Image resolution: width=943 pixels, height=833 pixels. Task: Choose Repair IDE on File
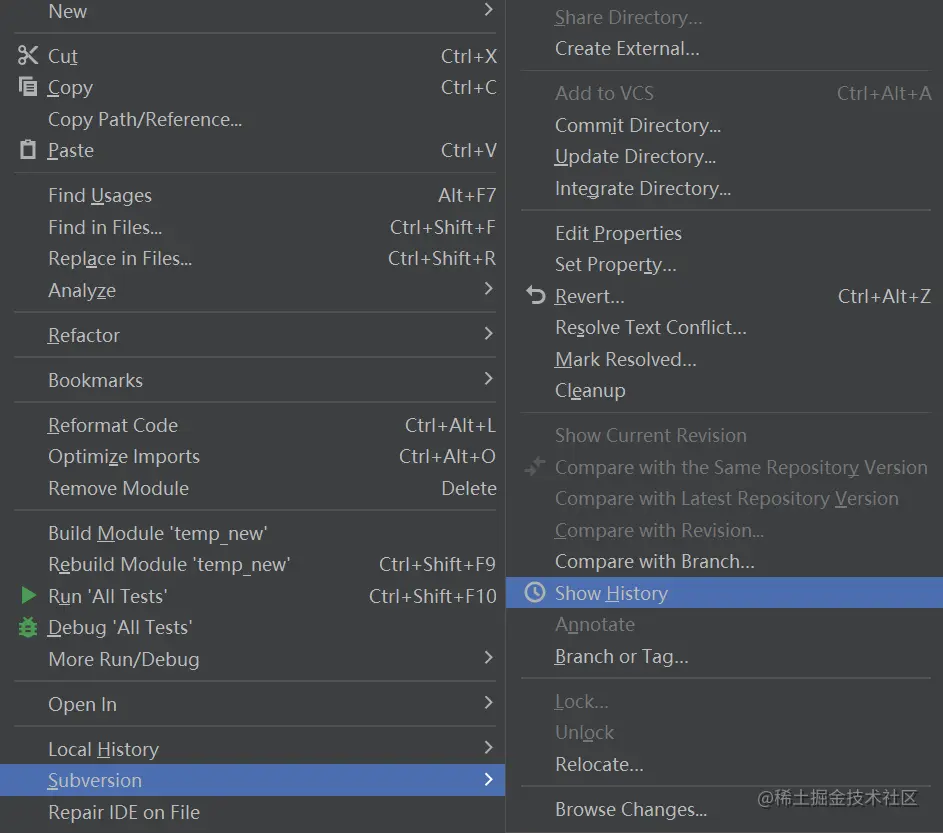pos(124,812)
